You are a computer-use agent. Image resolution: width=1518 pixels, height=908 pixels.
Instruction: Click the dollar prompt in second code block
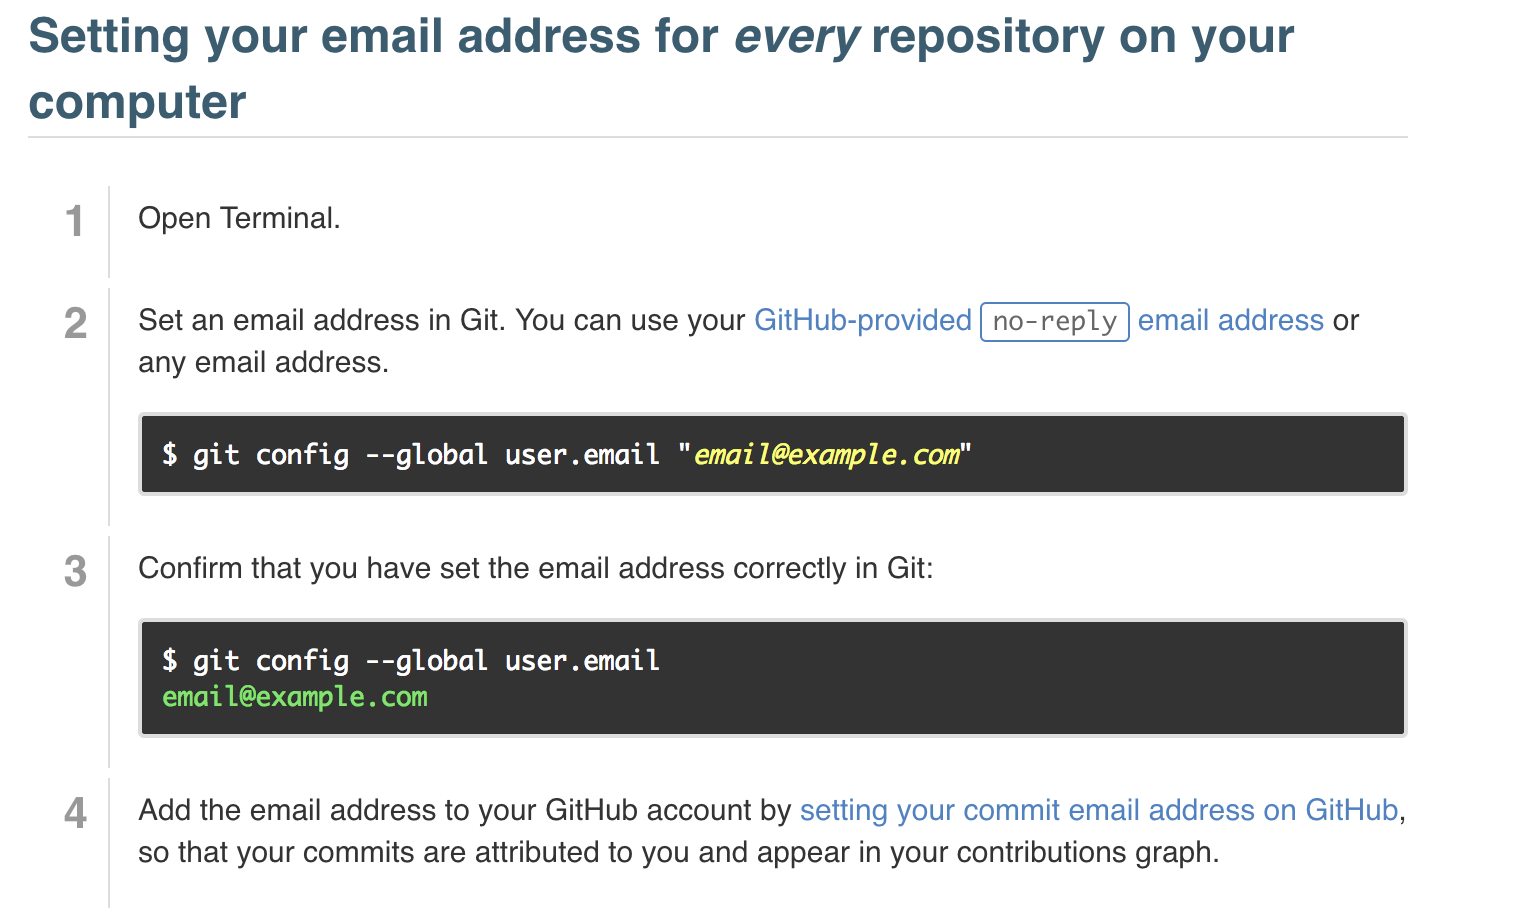click(x=170, y=661)
